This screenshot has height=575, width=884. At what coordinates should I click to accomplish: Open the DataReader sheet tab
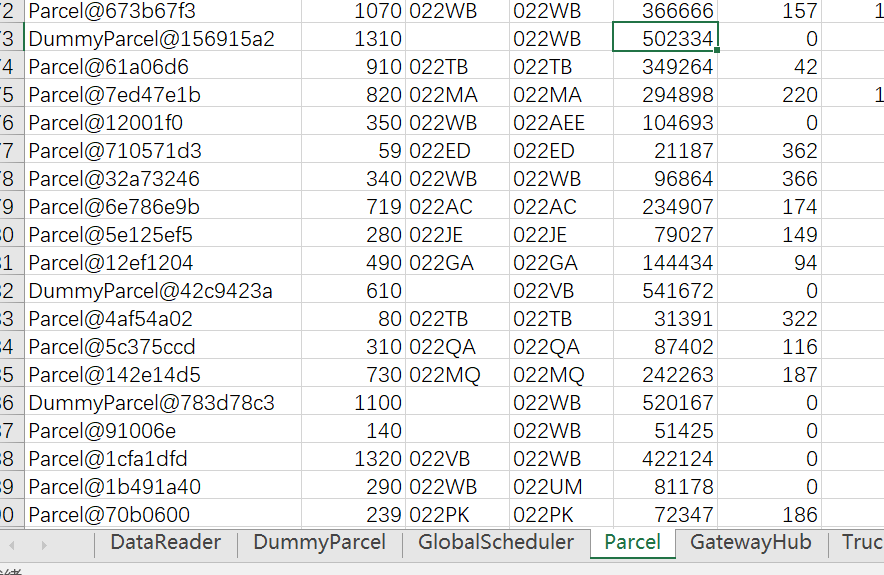coord(166,542)
